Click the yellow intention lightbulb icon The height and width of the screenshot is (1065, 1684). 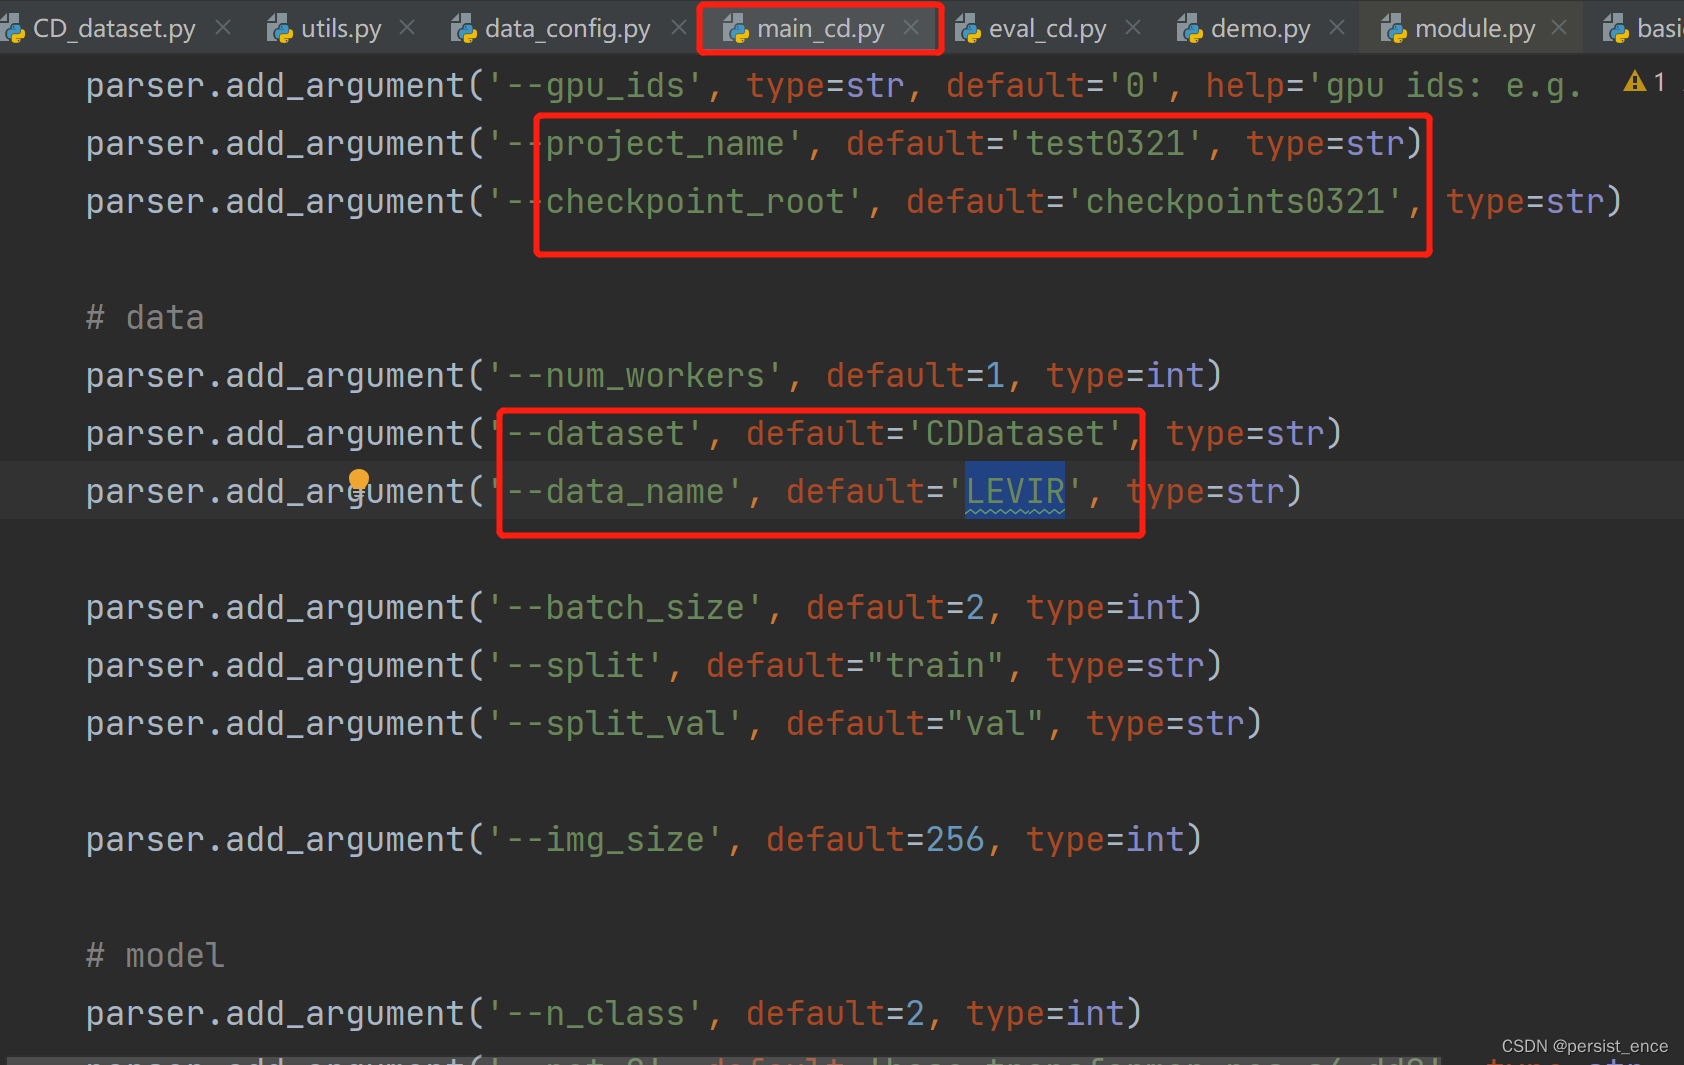(x=359, y=480)
